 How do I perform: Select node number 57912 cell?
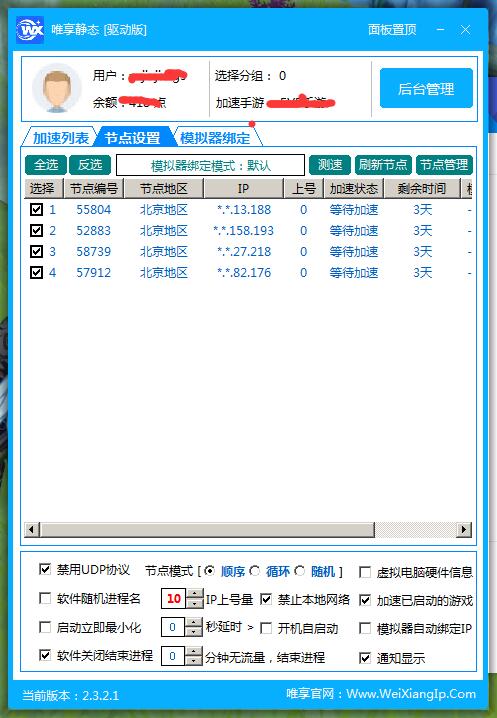coord(93,273)
